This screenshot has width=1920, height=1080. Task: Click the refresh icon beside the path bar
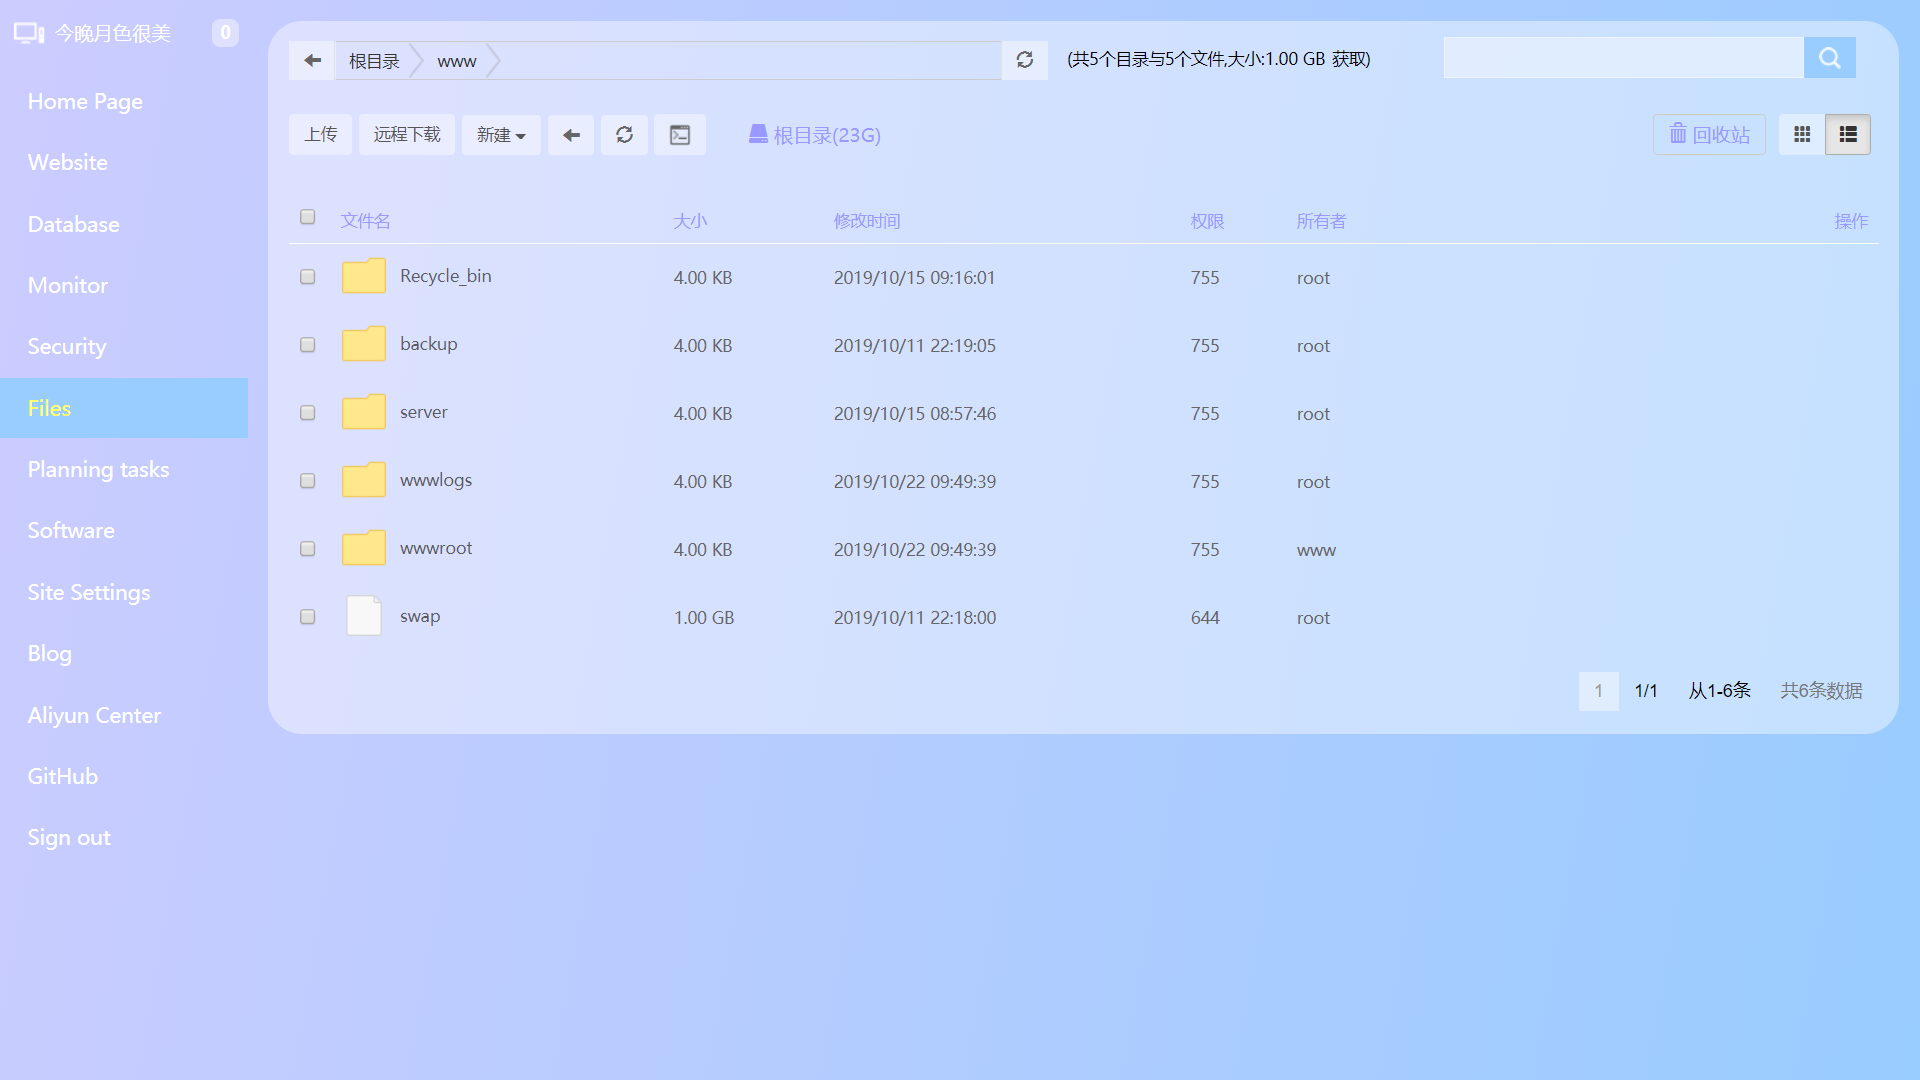click(x=1025, y=60)
